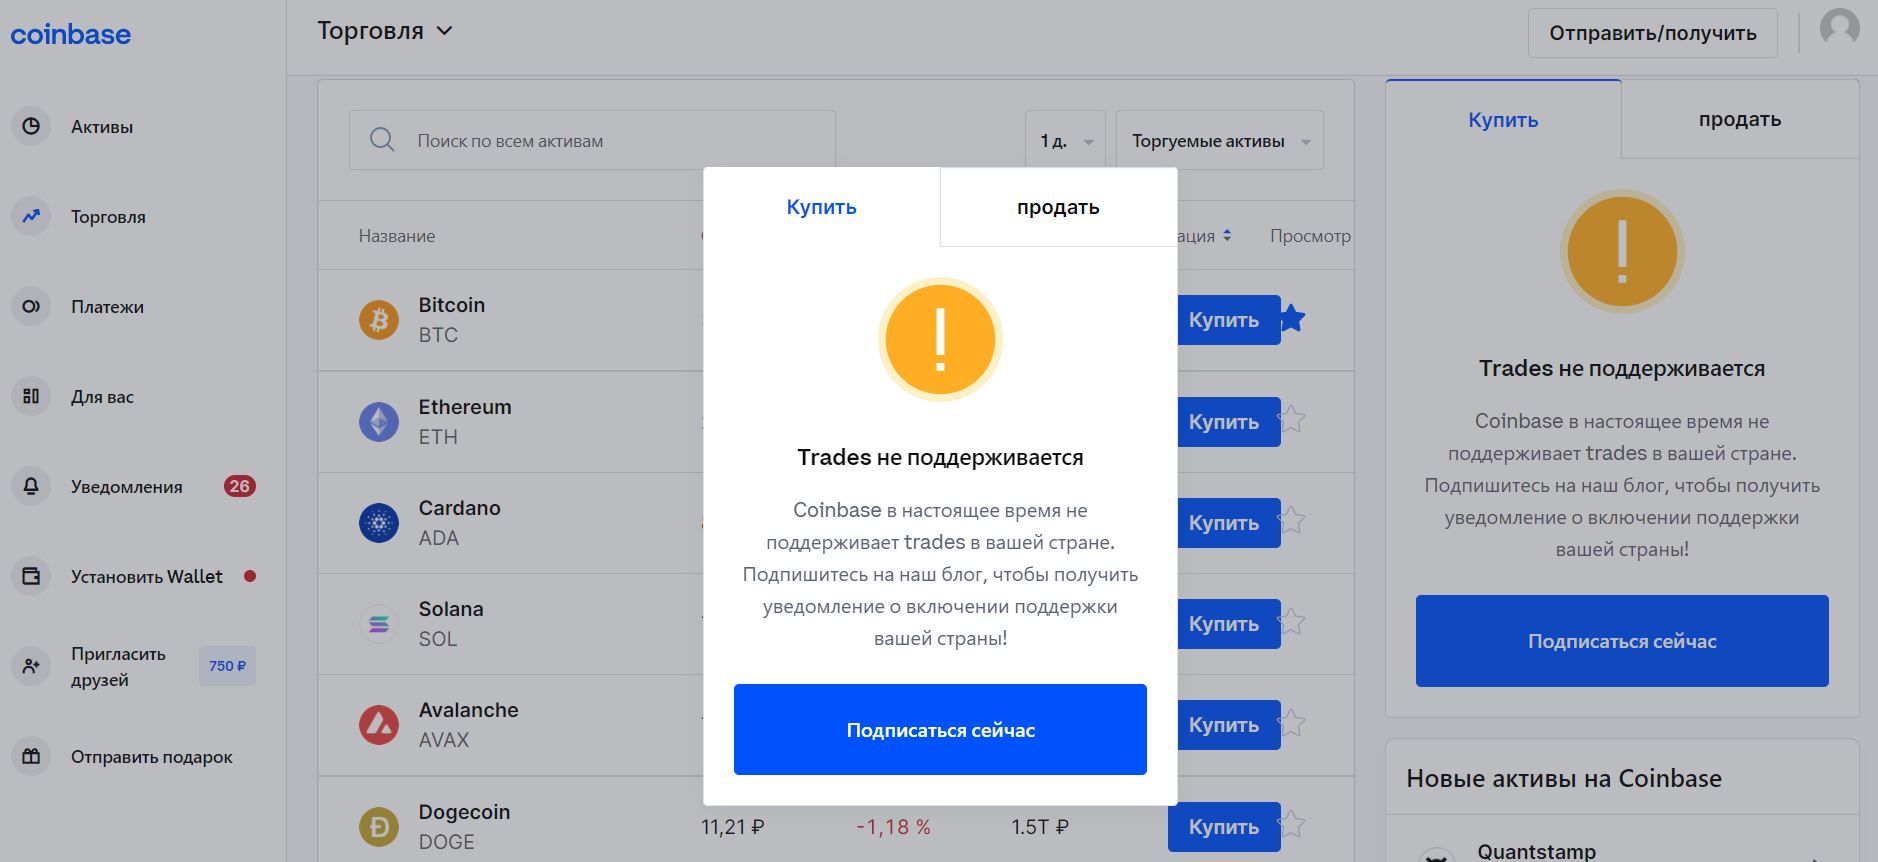The width and height of the screenshot is (1878, 862).
Task: Open Отправить подарок sidebar item
Action: click(151, 757)
